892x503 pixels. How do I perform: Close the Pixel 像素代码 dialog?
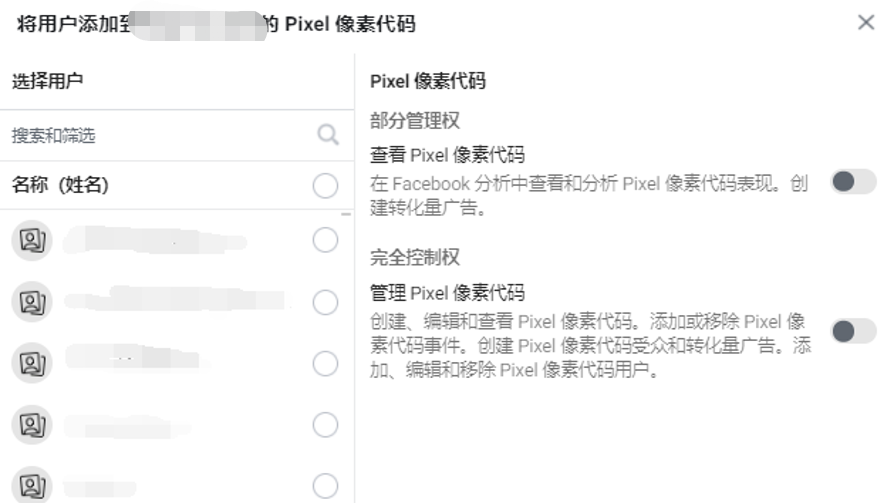pos(866,23)
